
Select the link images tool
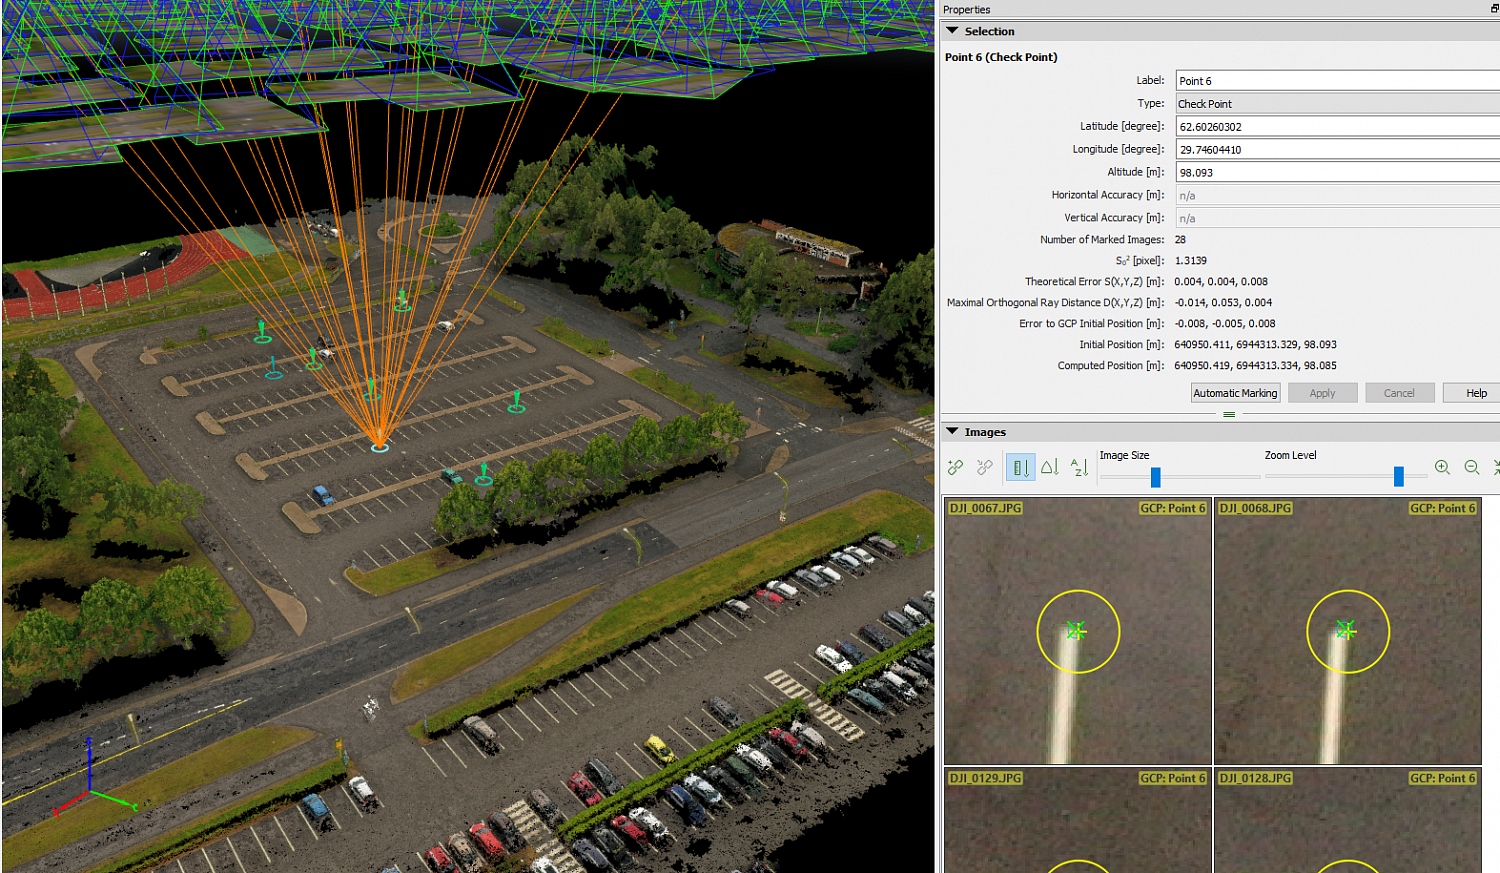click(955, 467)
